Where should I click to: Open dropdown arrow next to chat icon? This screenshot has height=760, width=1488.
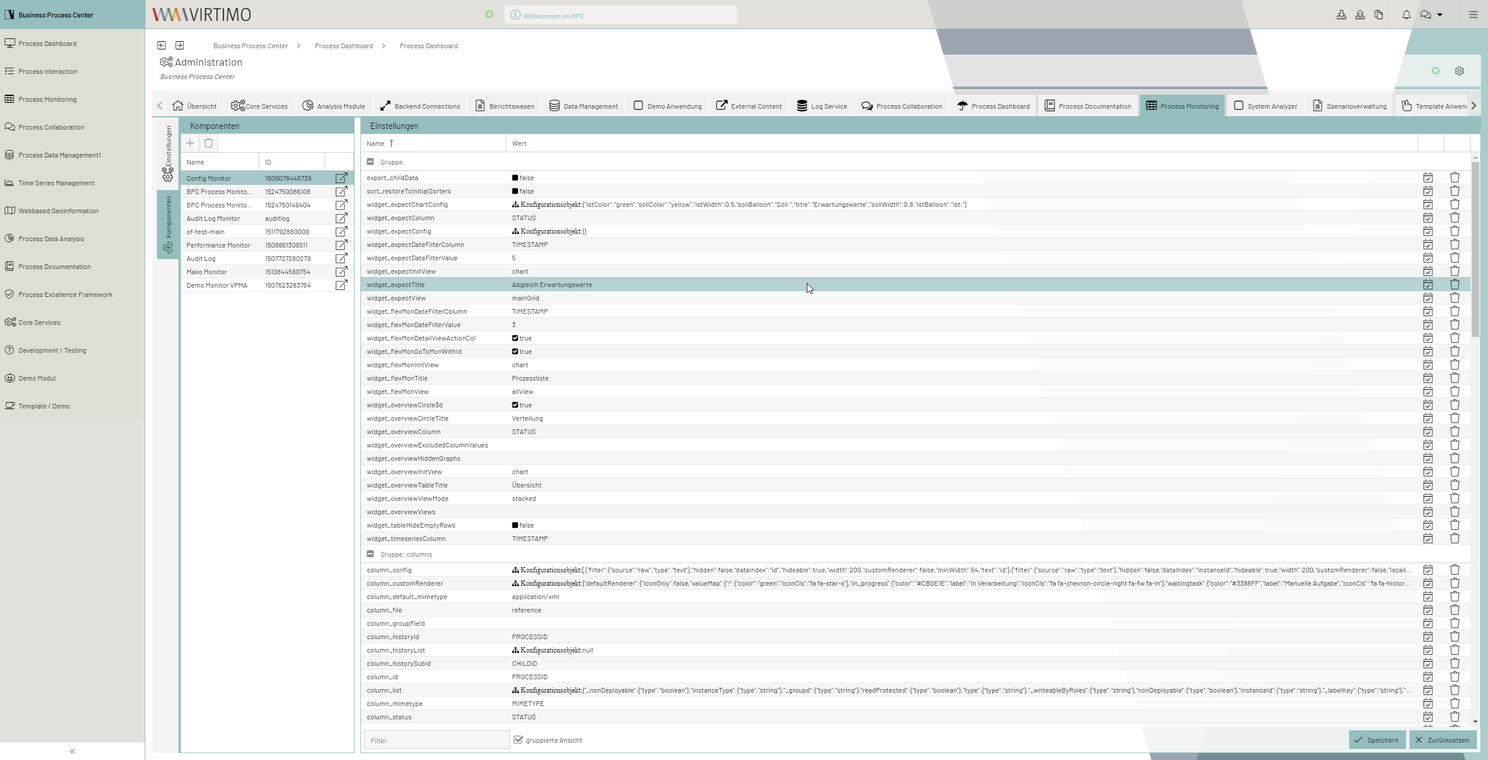pos(1440,15)
